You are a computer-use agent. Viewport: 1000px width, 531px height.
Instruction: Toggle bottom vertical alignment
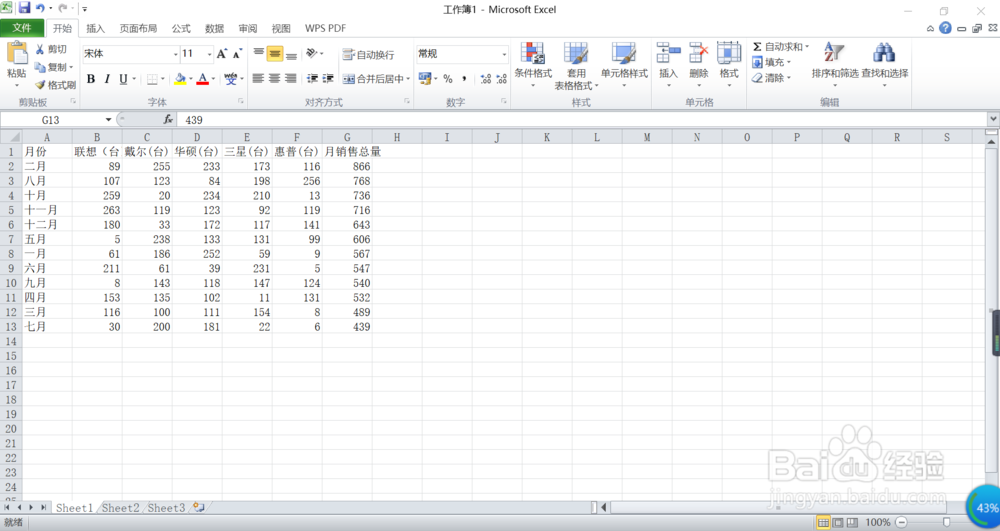(291, 54)
